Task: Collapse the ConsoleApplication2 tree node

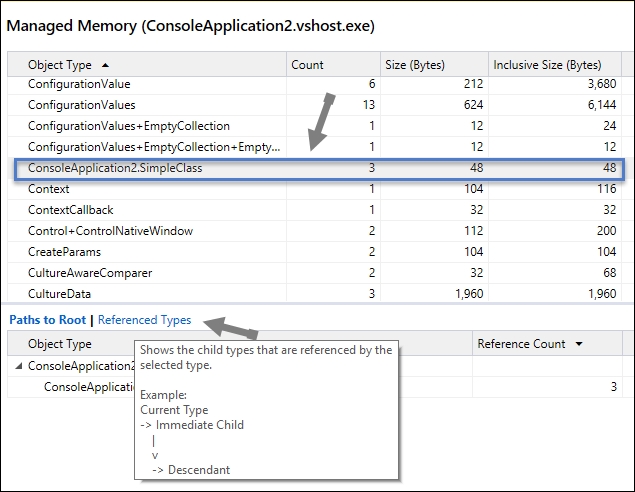Action: pyautogui.click(x=18, y=366)
